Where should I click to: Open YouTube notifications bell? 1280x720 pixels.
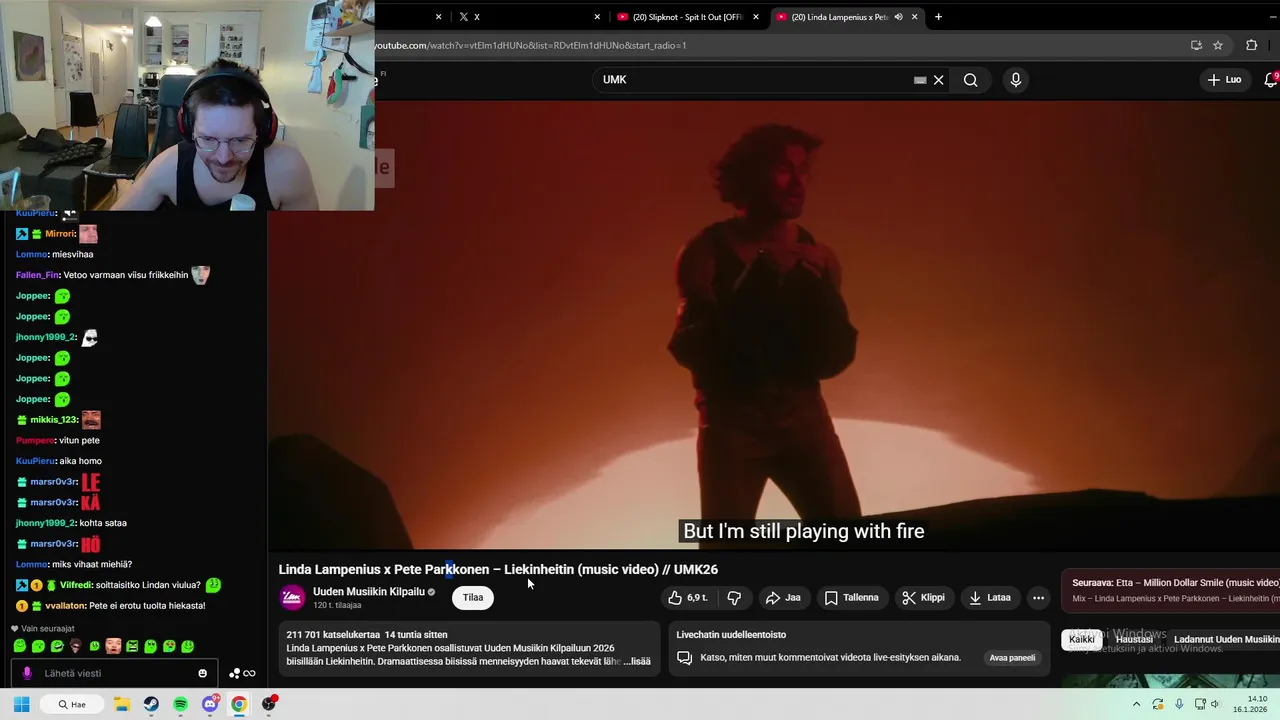[x=1271, y=80]
